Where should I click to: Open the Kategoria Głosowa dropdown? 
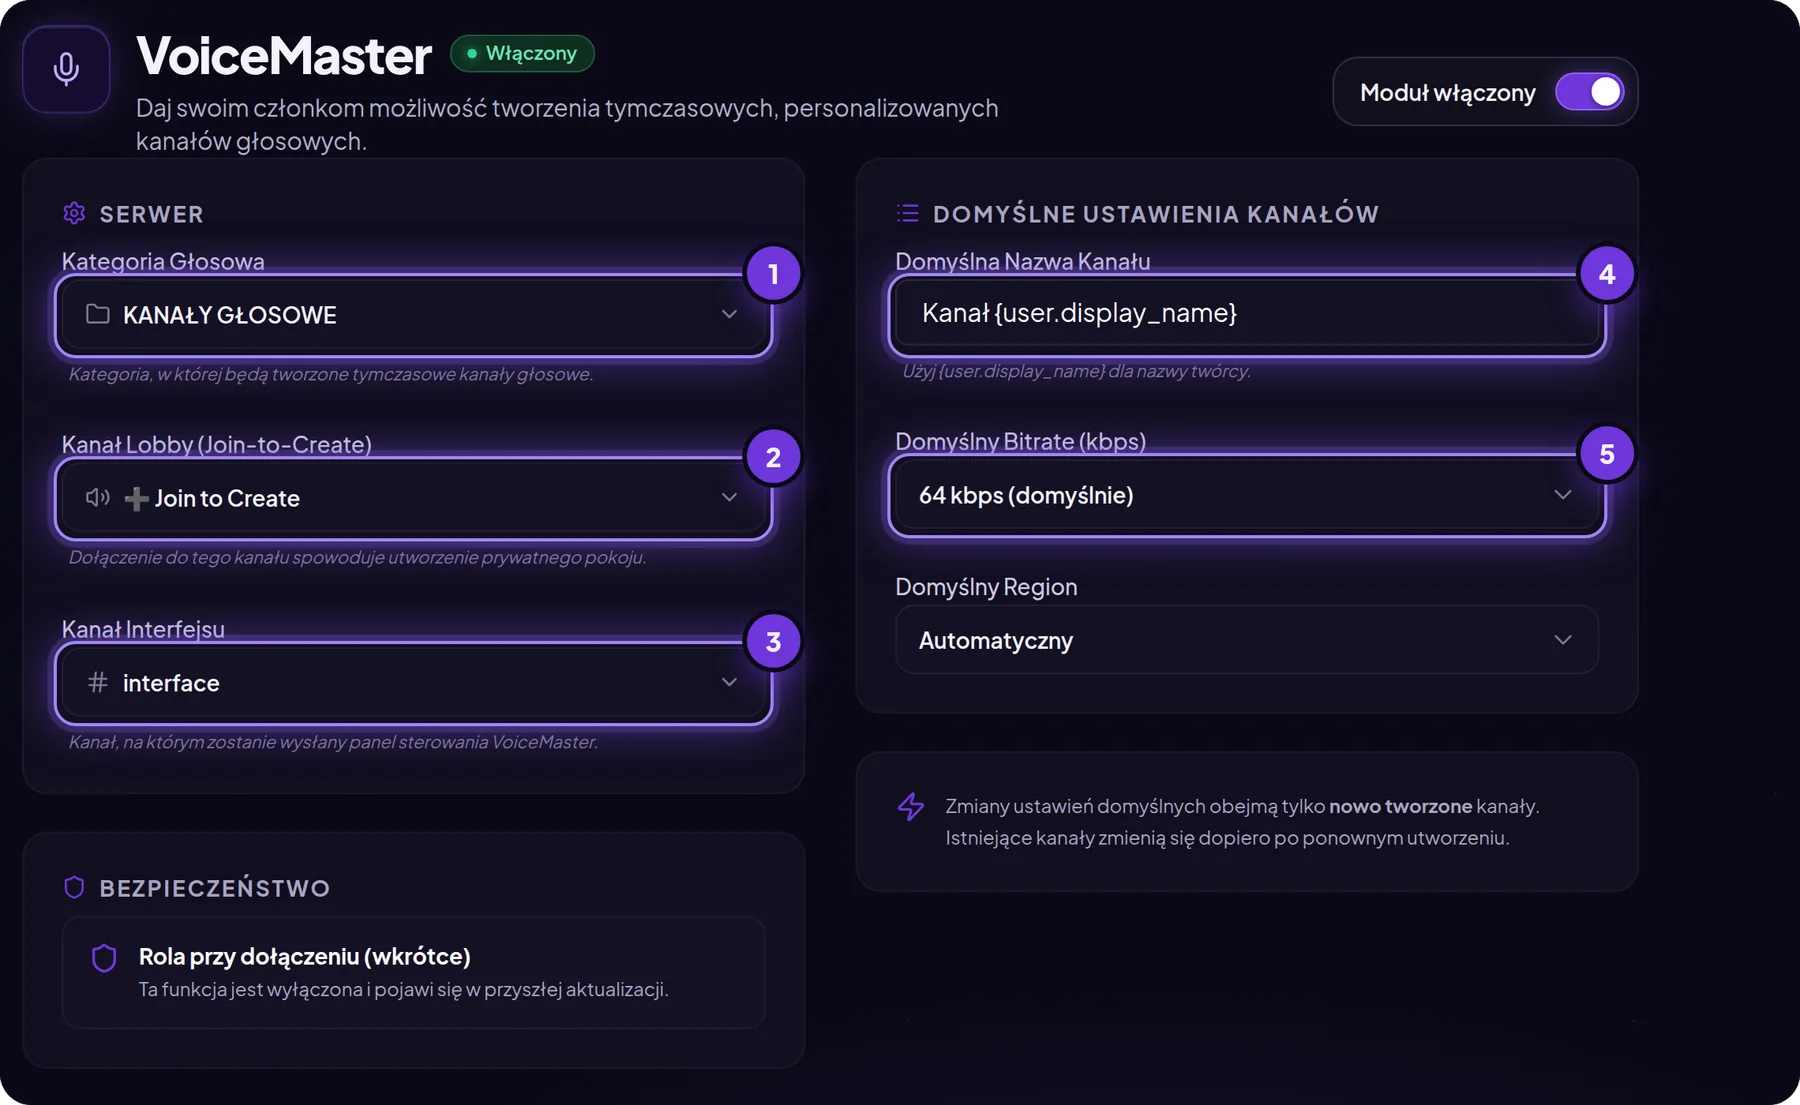coord(413,314)
